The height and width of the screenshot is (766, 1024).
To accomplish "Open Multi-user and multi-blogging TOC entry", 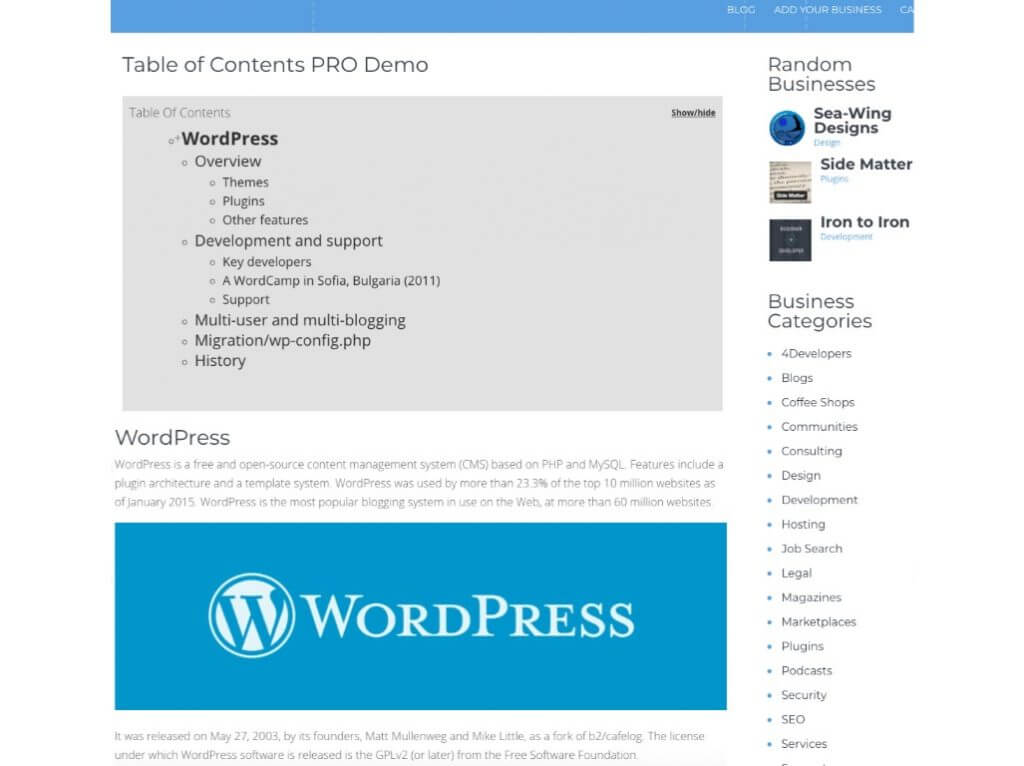I will 299,320.
